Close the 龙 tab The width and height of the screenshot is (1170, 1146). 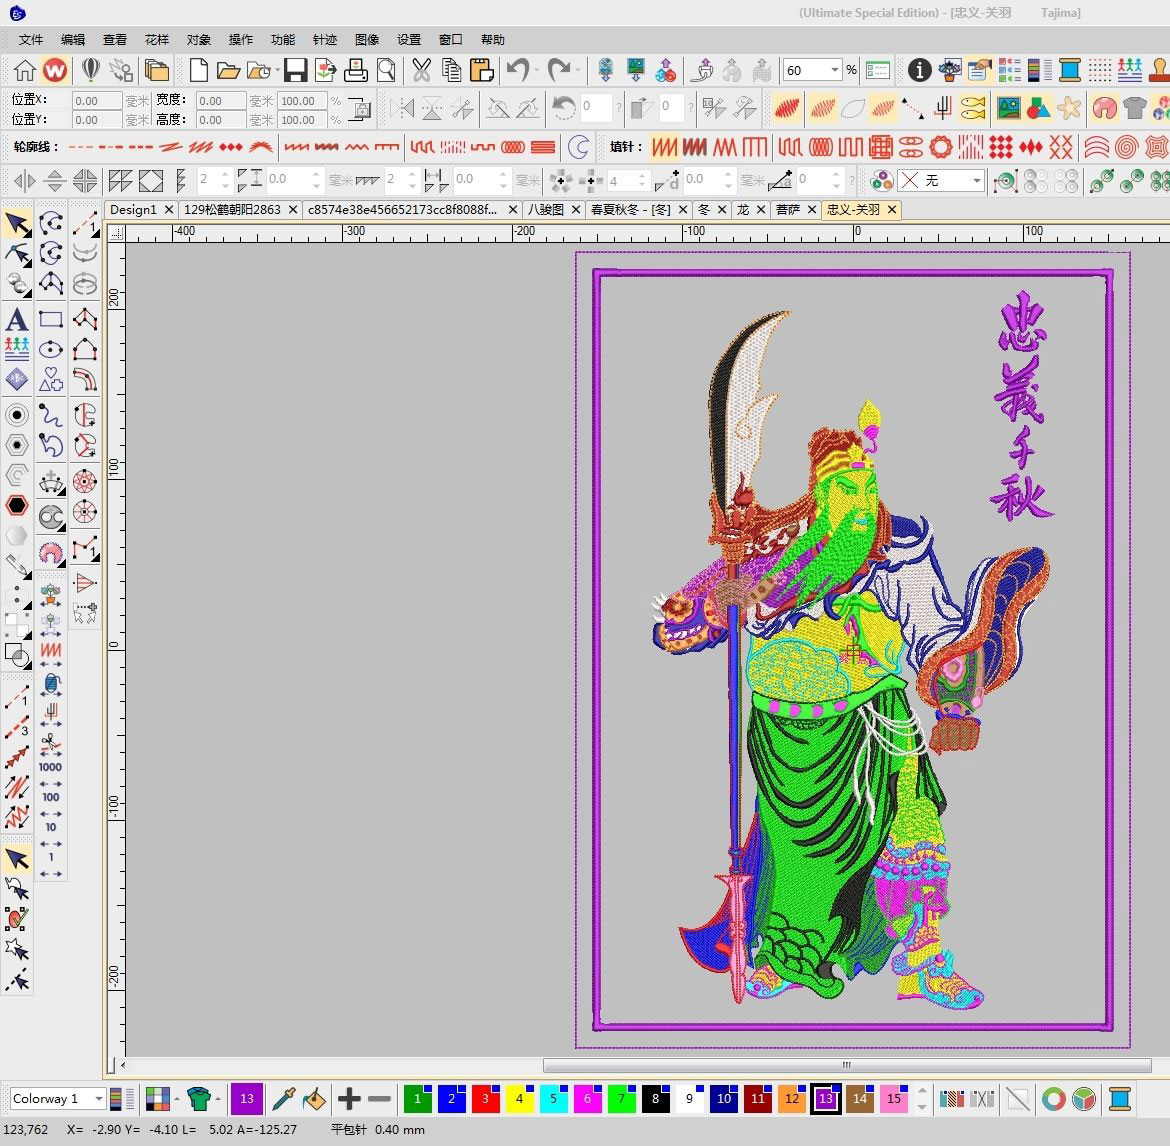pyautogui.click(x=761, y=210)
